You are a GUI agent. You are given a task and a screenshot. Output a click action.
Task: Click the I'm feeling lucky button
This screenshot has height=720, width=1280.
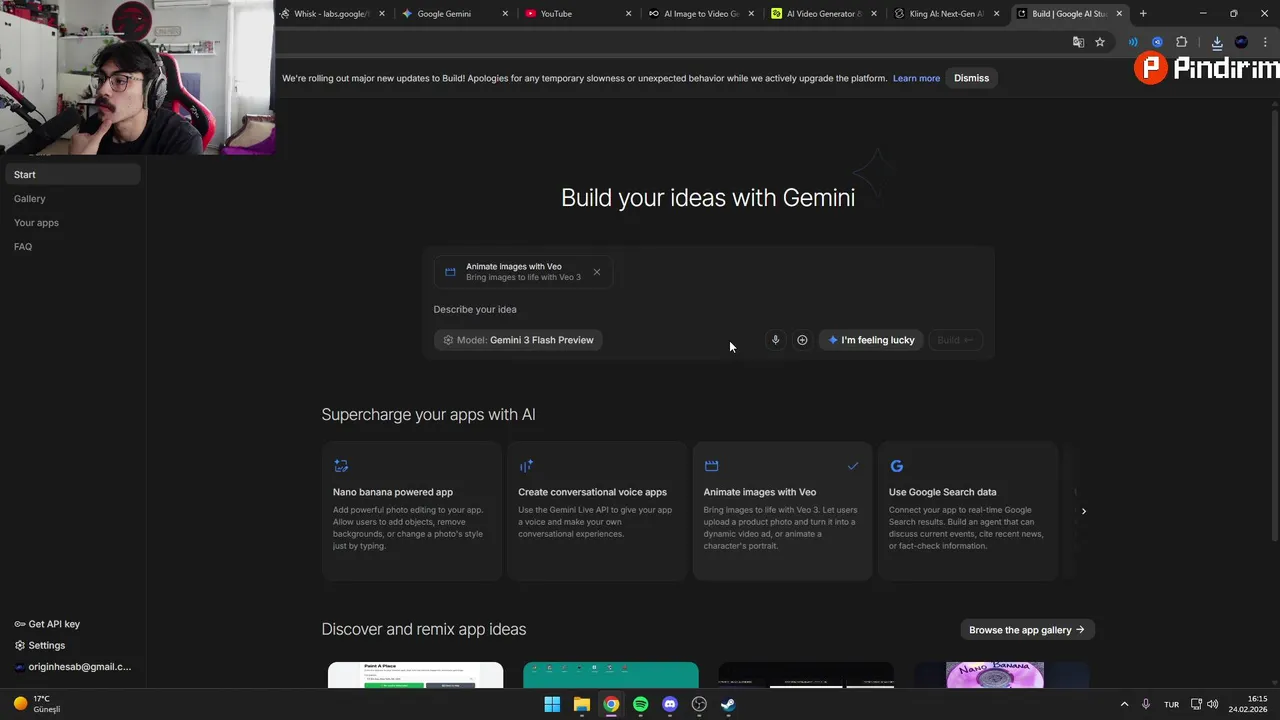[x=871, y=340]
